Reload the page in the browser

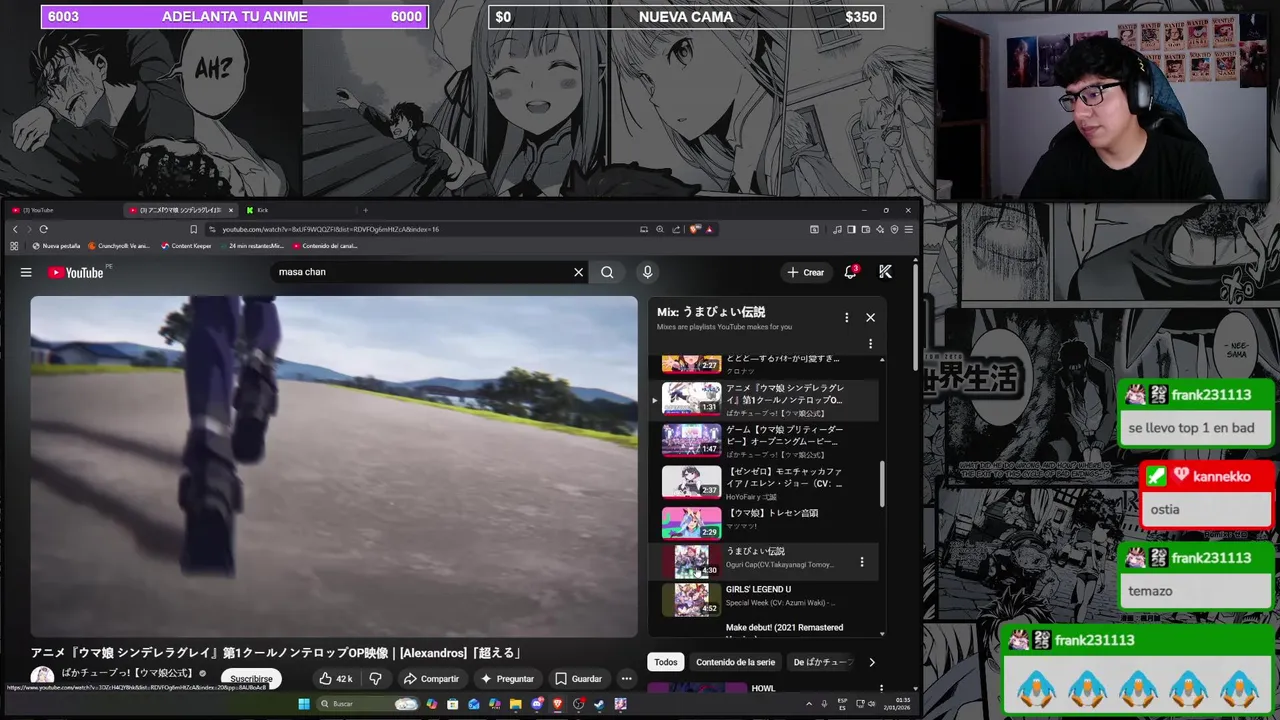(x=43, y=229)
